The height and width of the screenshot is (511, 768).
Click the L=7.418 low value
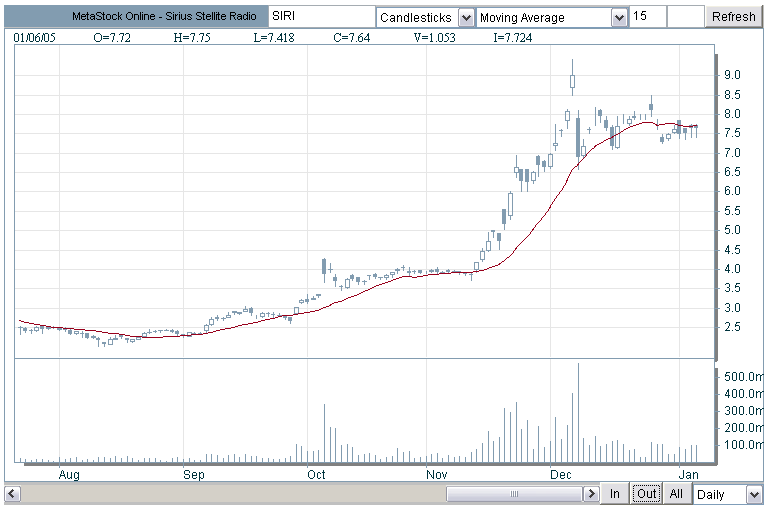[274, 38]
